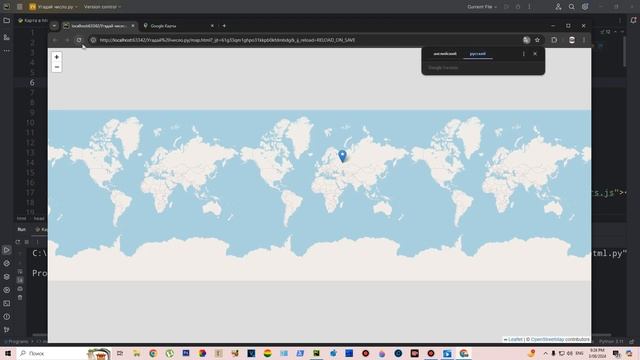Open the Services tool window icon
The image size is (640, 360).
point(7,290)
